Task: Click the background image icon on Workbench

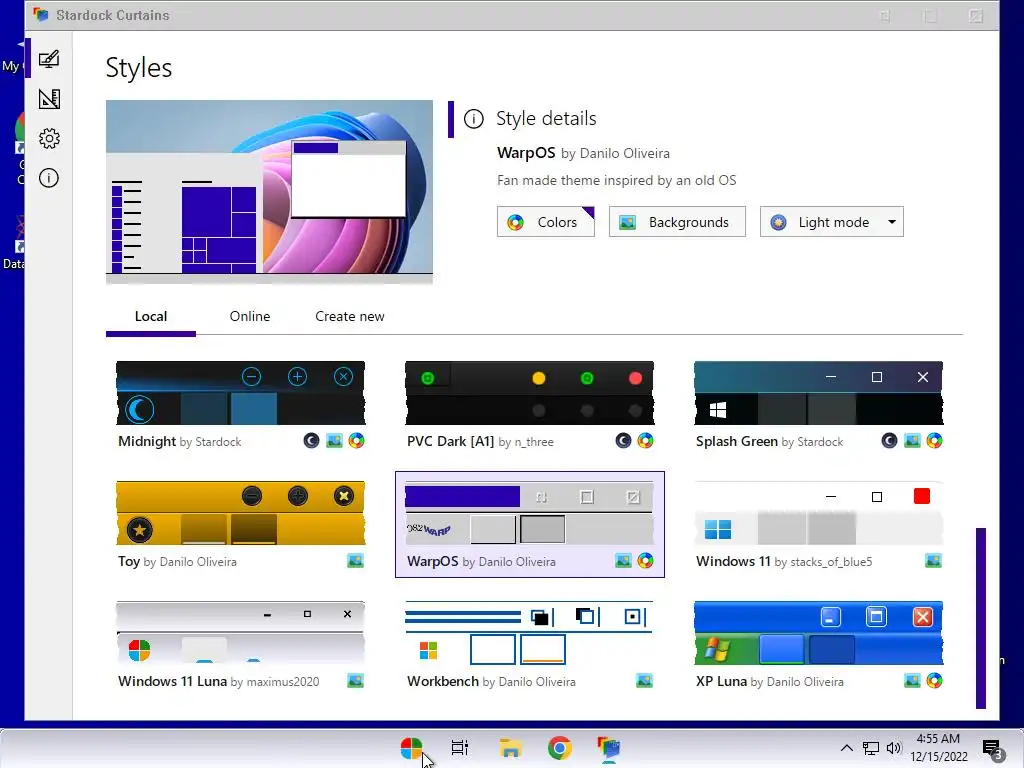Action: click(x=645, y=681)
